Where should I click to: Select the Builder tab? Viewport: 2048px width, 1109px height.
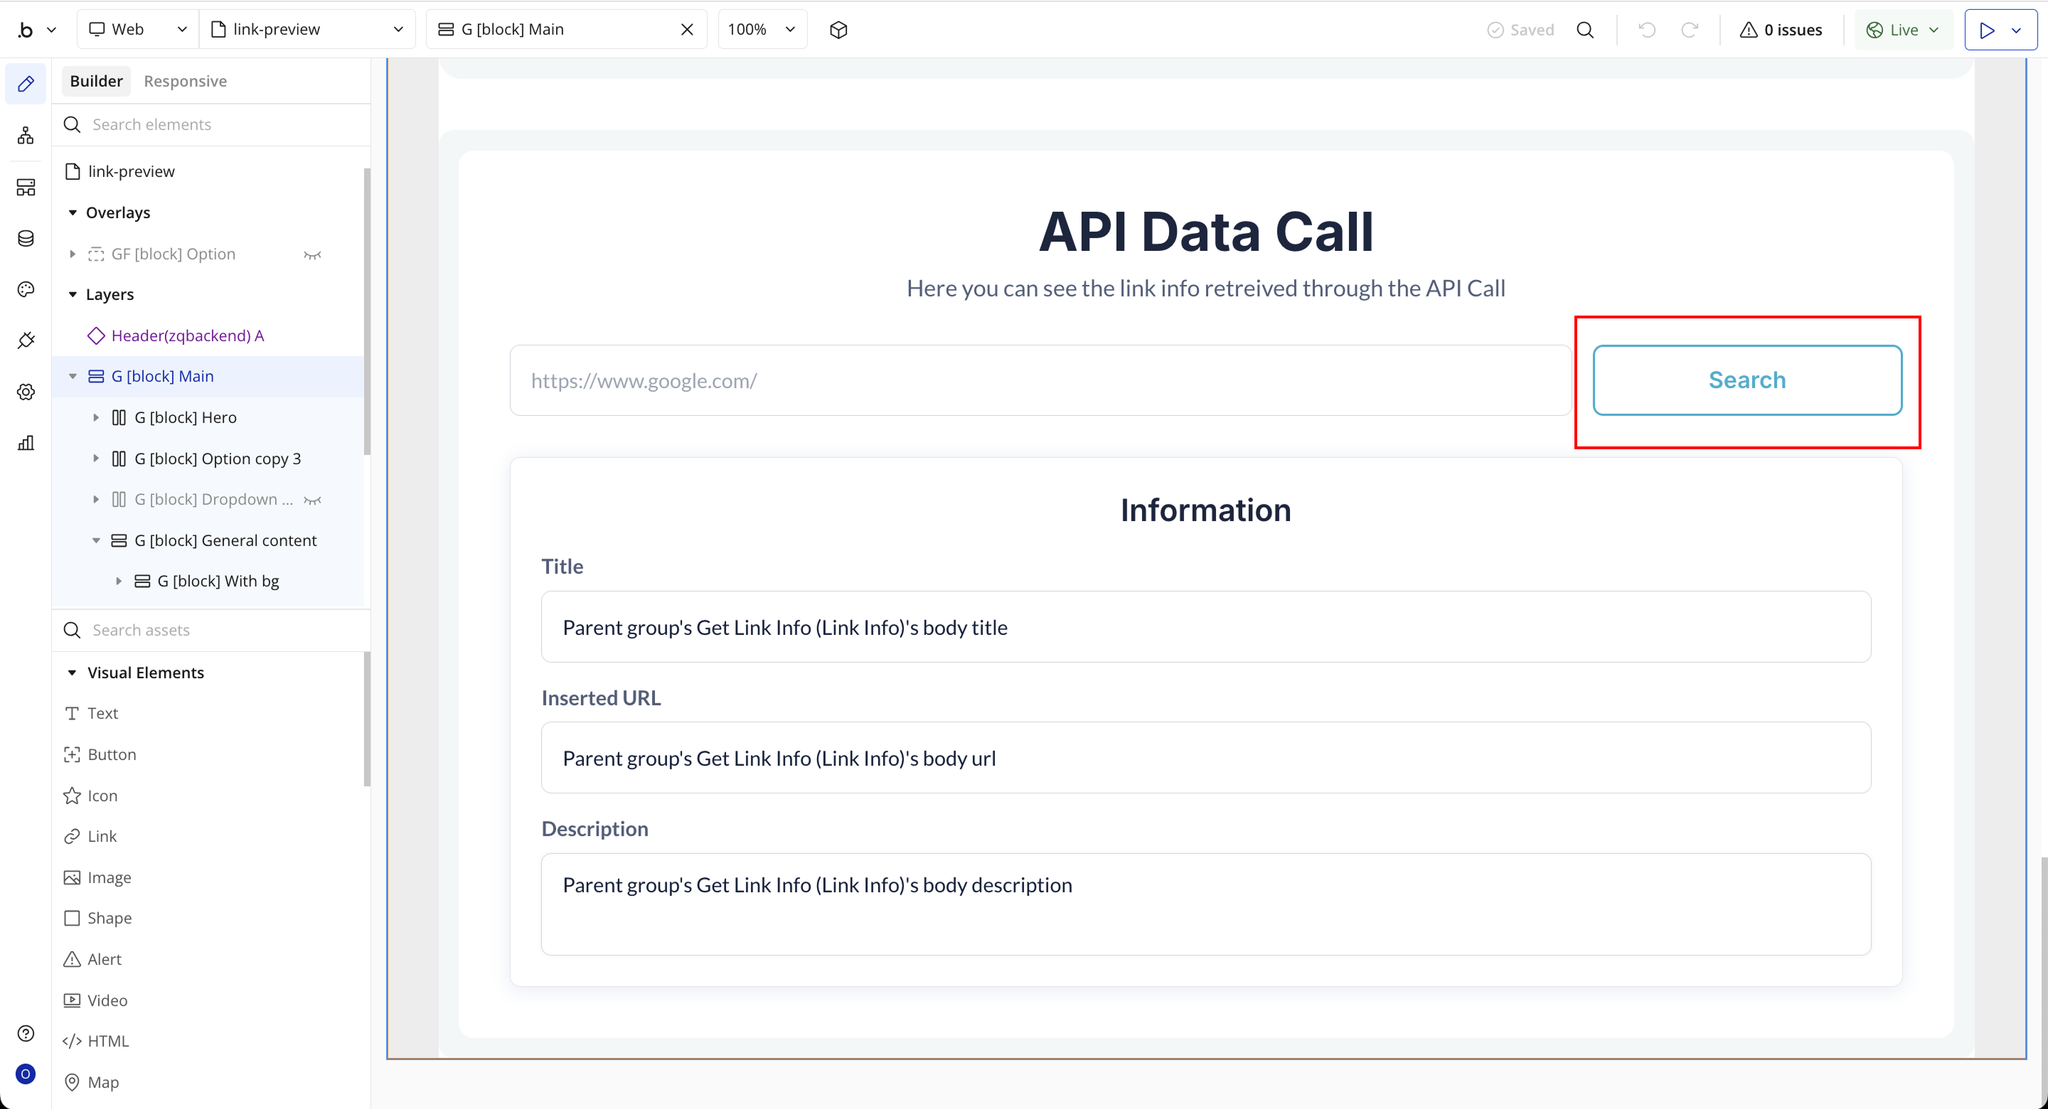(96, 81)
